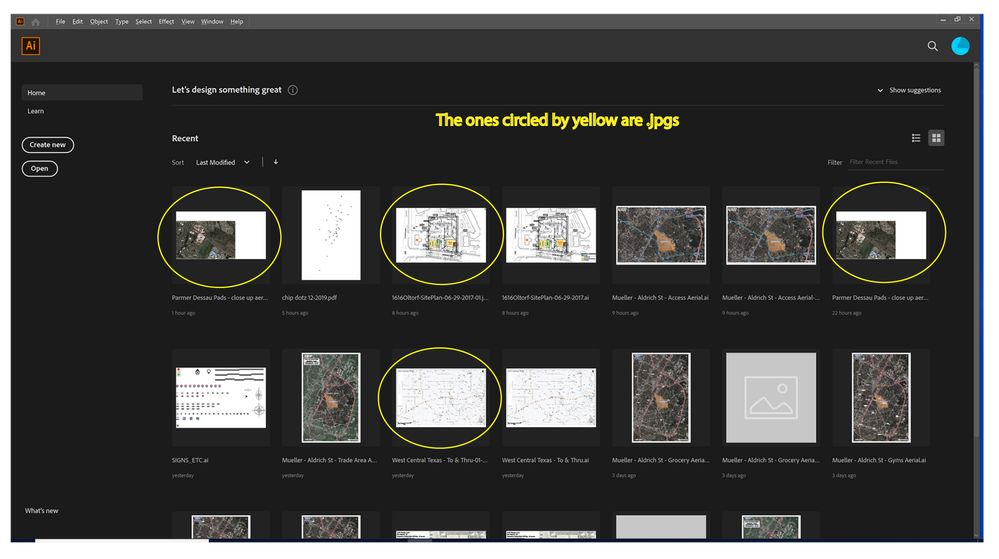The image size is (999, 559).
Task: Open the Window menu
Action: coord(212,22)
